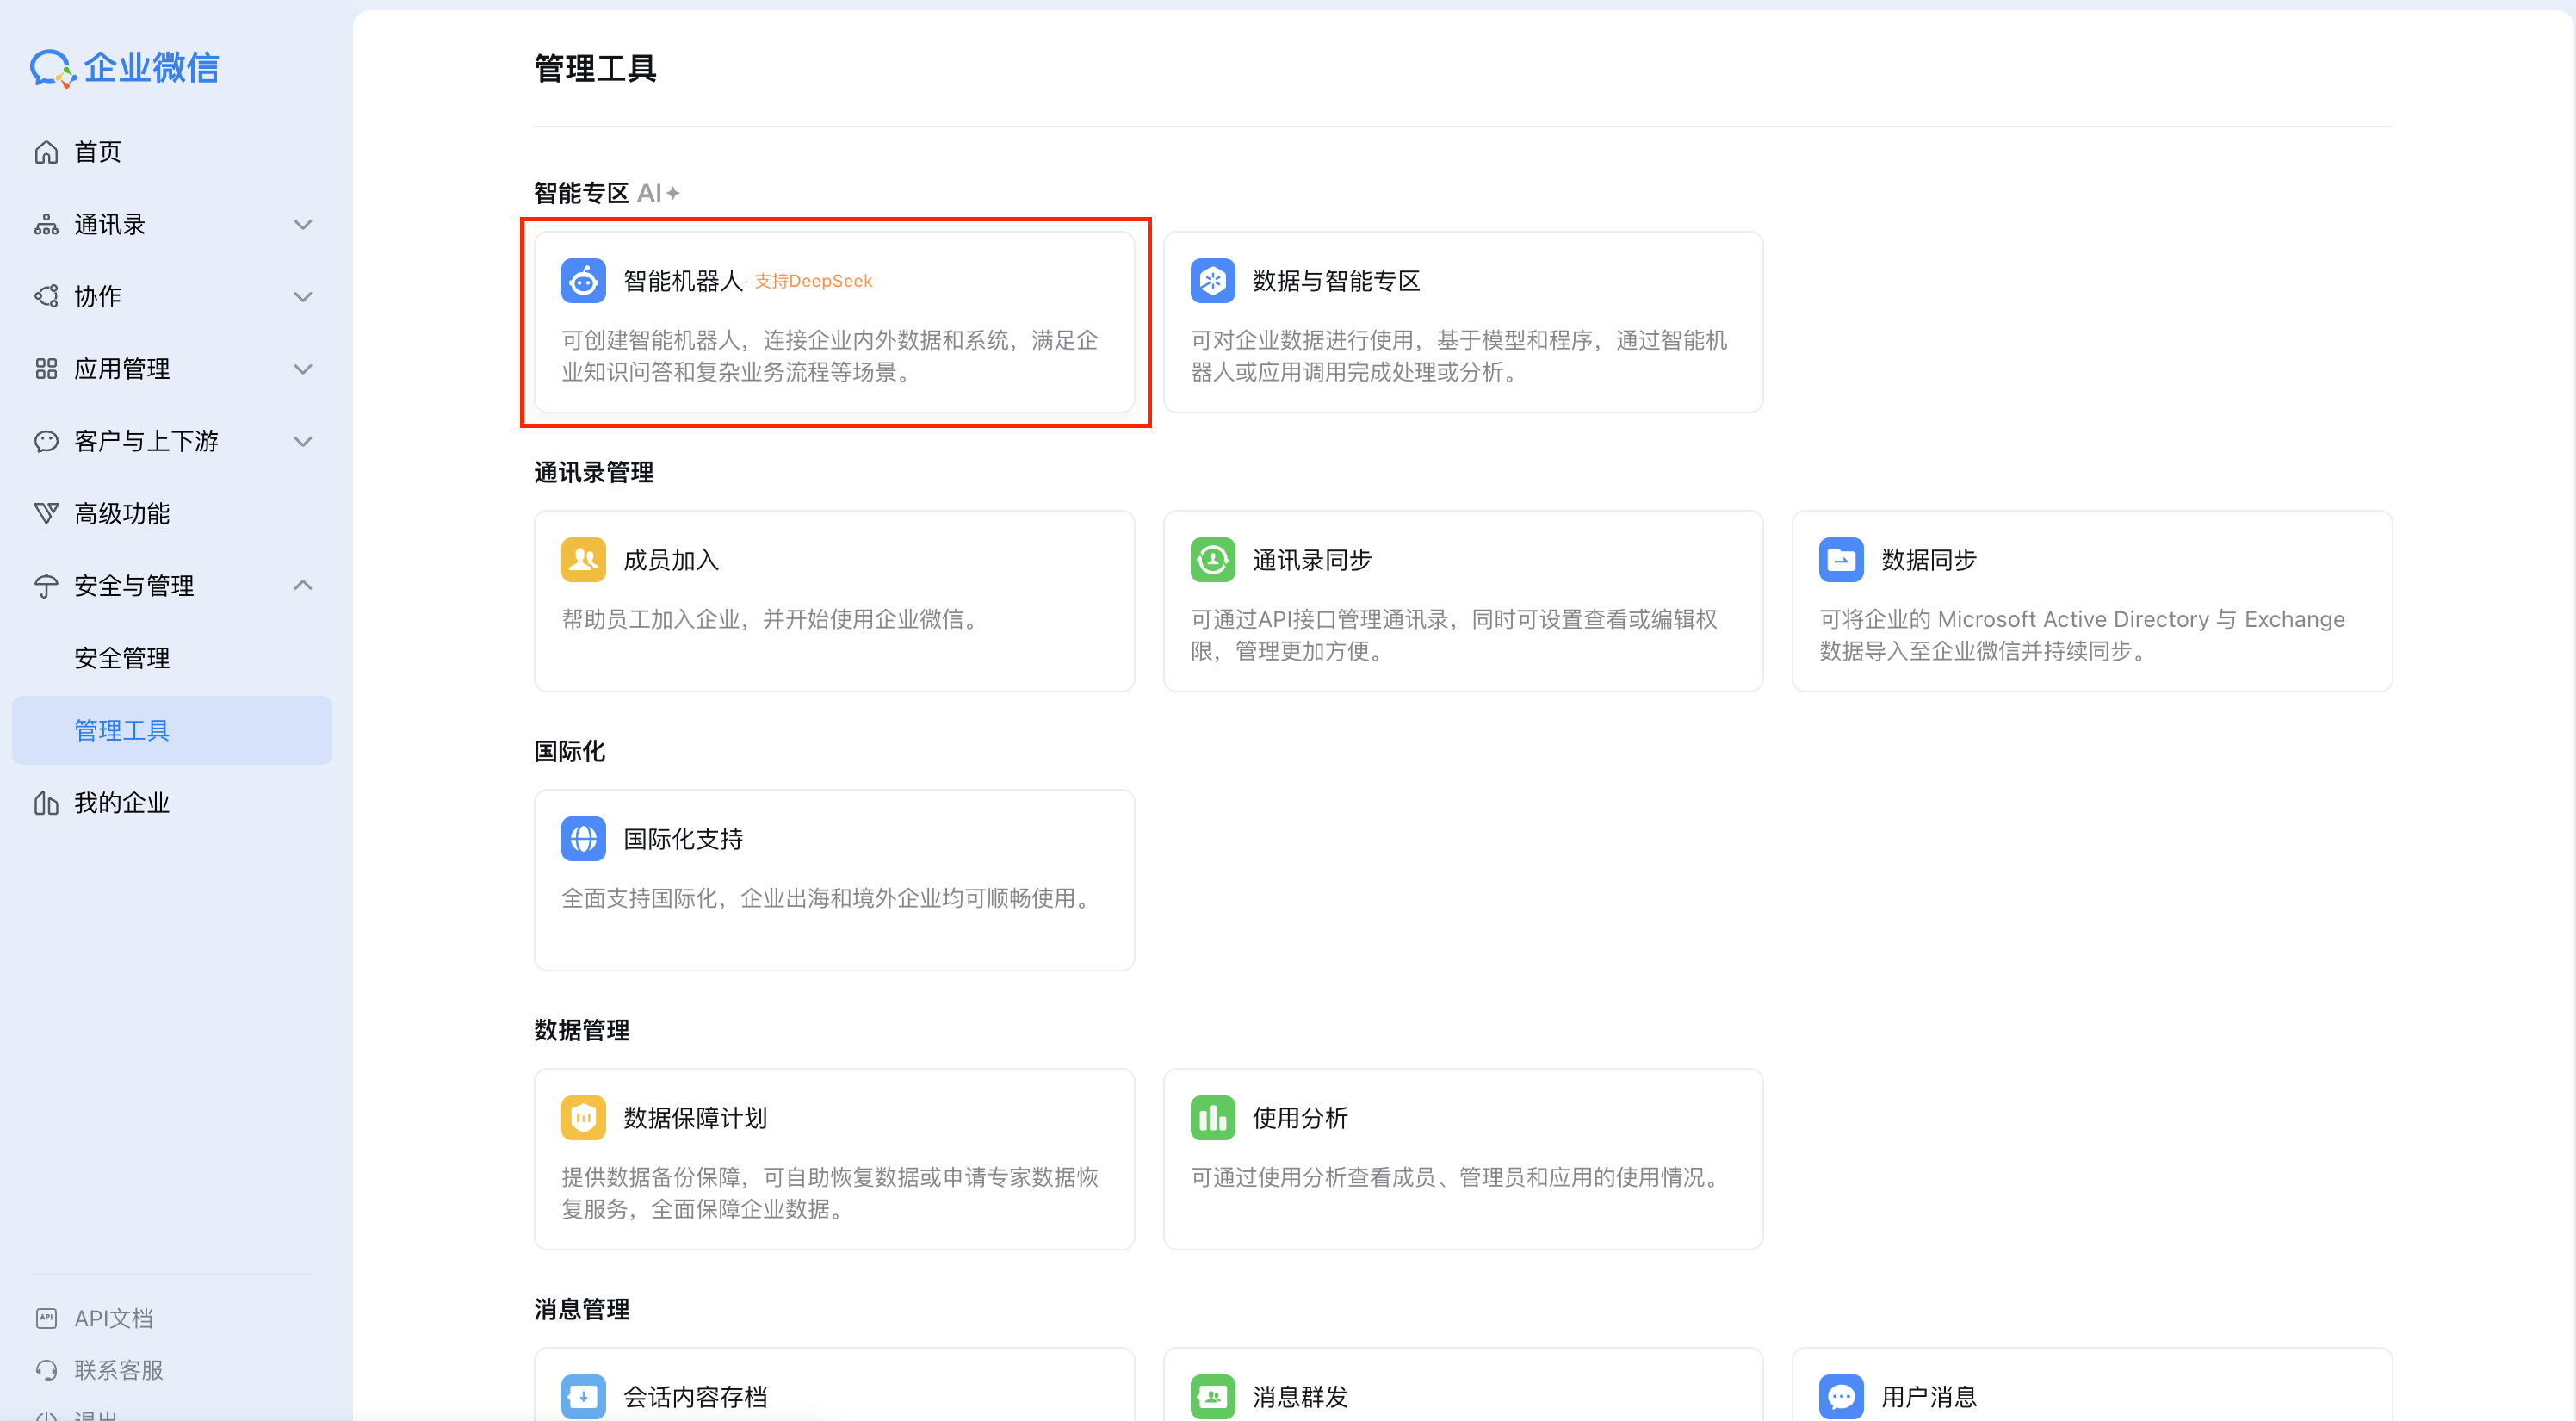The image size is (2576, 1421).
Task: Click the 会话内容存档 archive icon
Action: (583, 1396)
